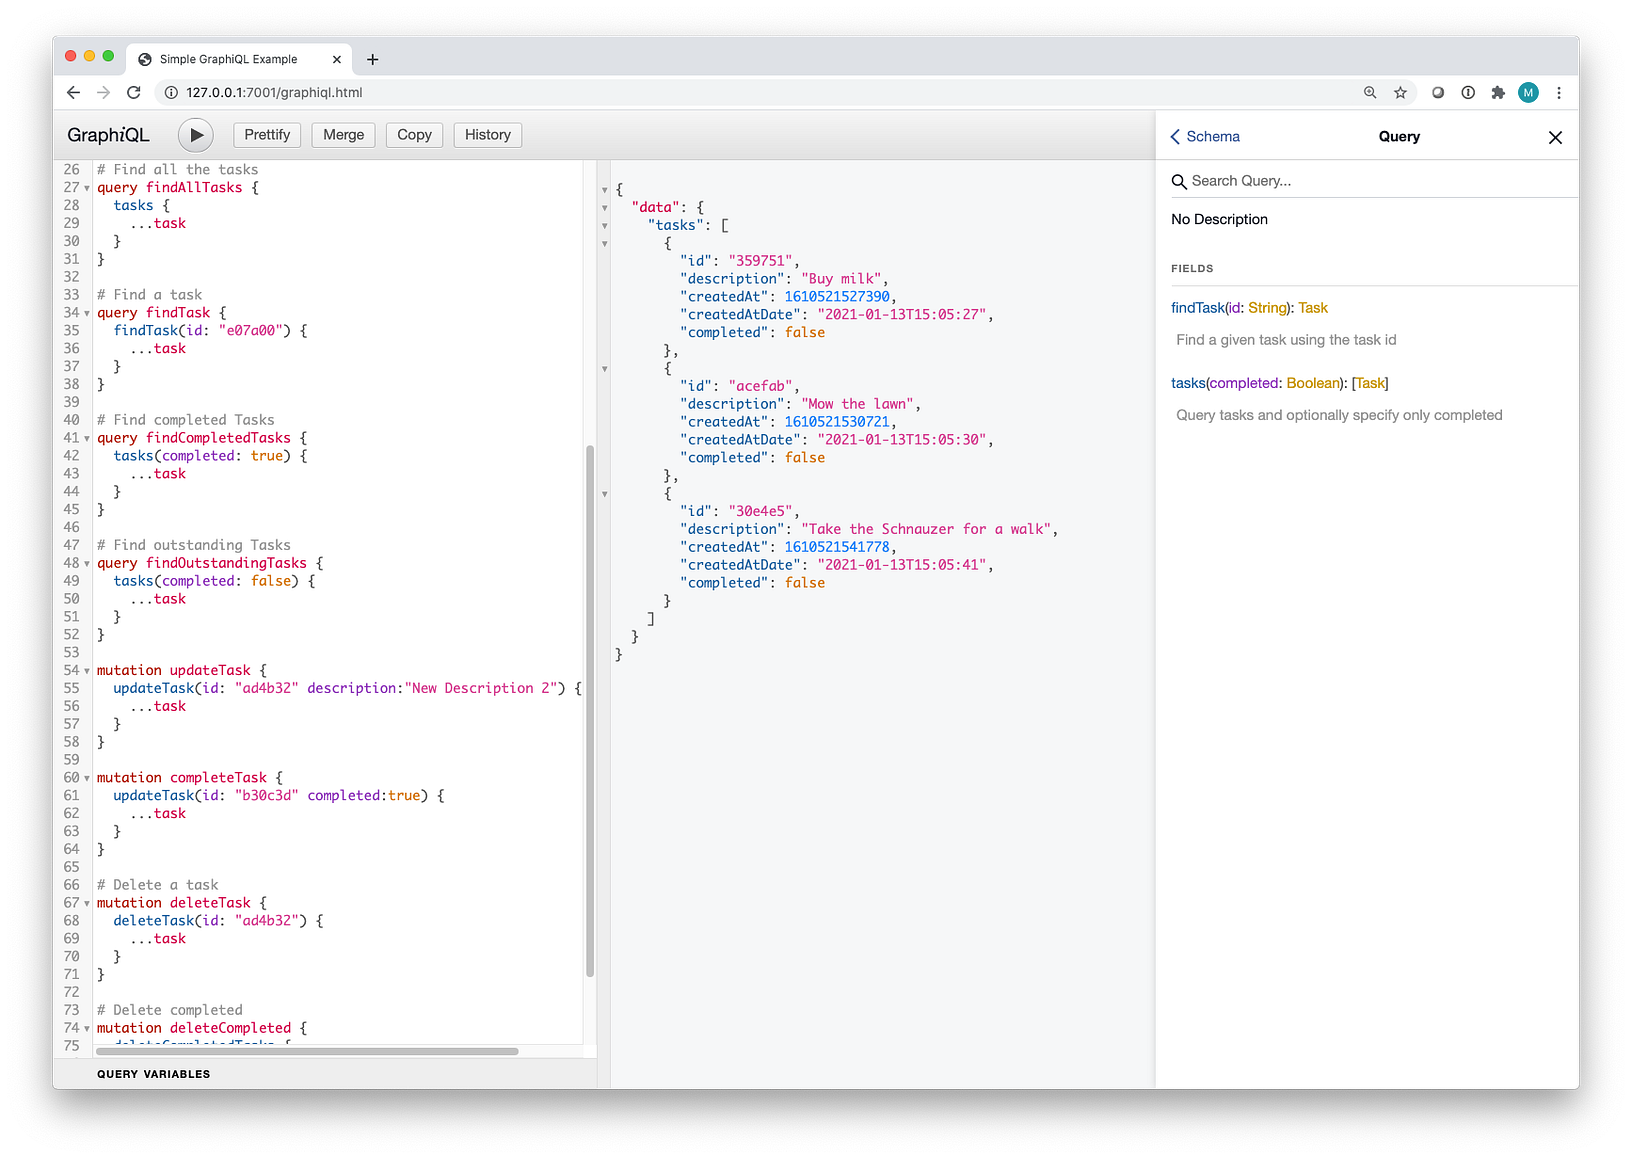
Task: Click the browser forward arrow
Action: click(103, 92)
